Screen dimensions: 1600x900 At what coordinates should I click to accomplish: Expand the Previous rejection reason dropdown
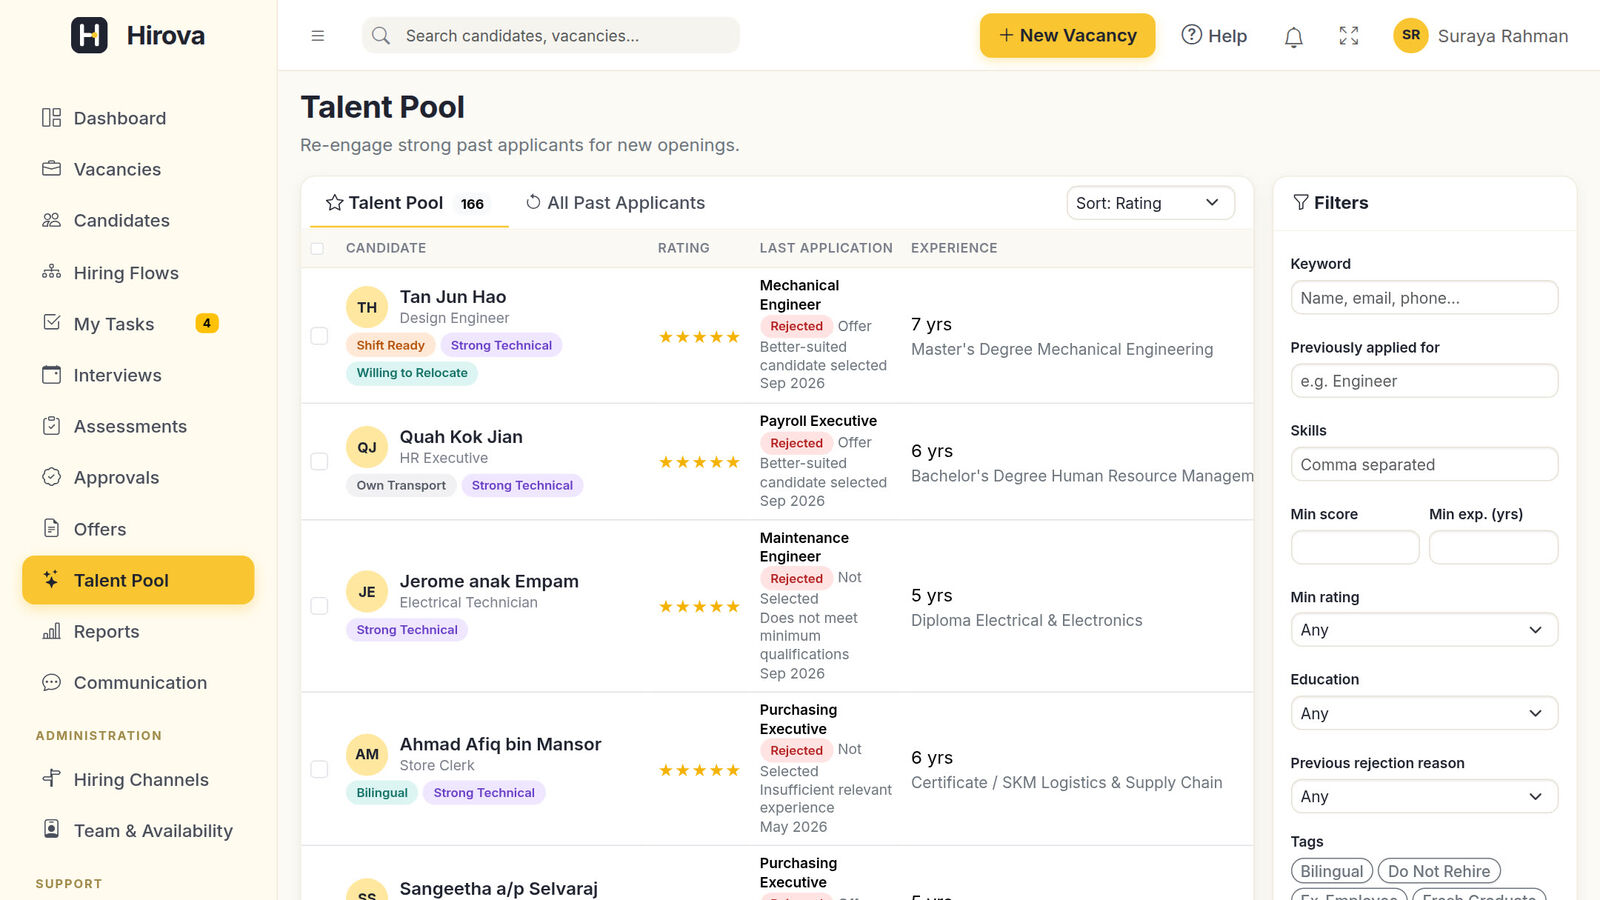(x=1424, y=796)
